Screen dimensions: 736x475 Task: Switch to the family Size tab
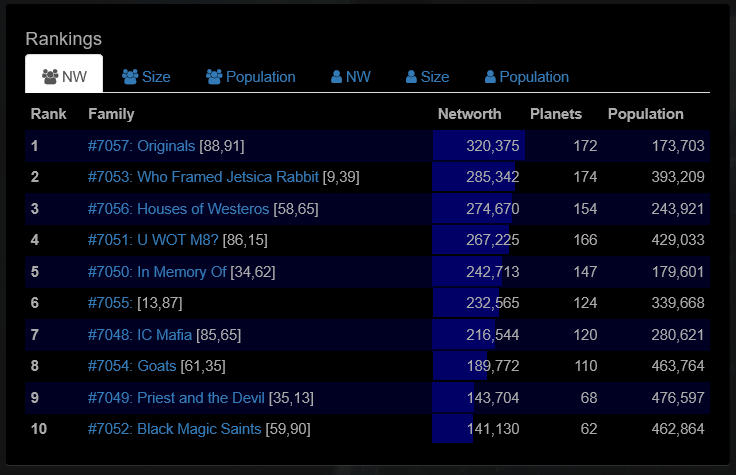tap(146, 77)
